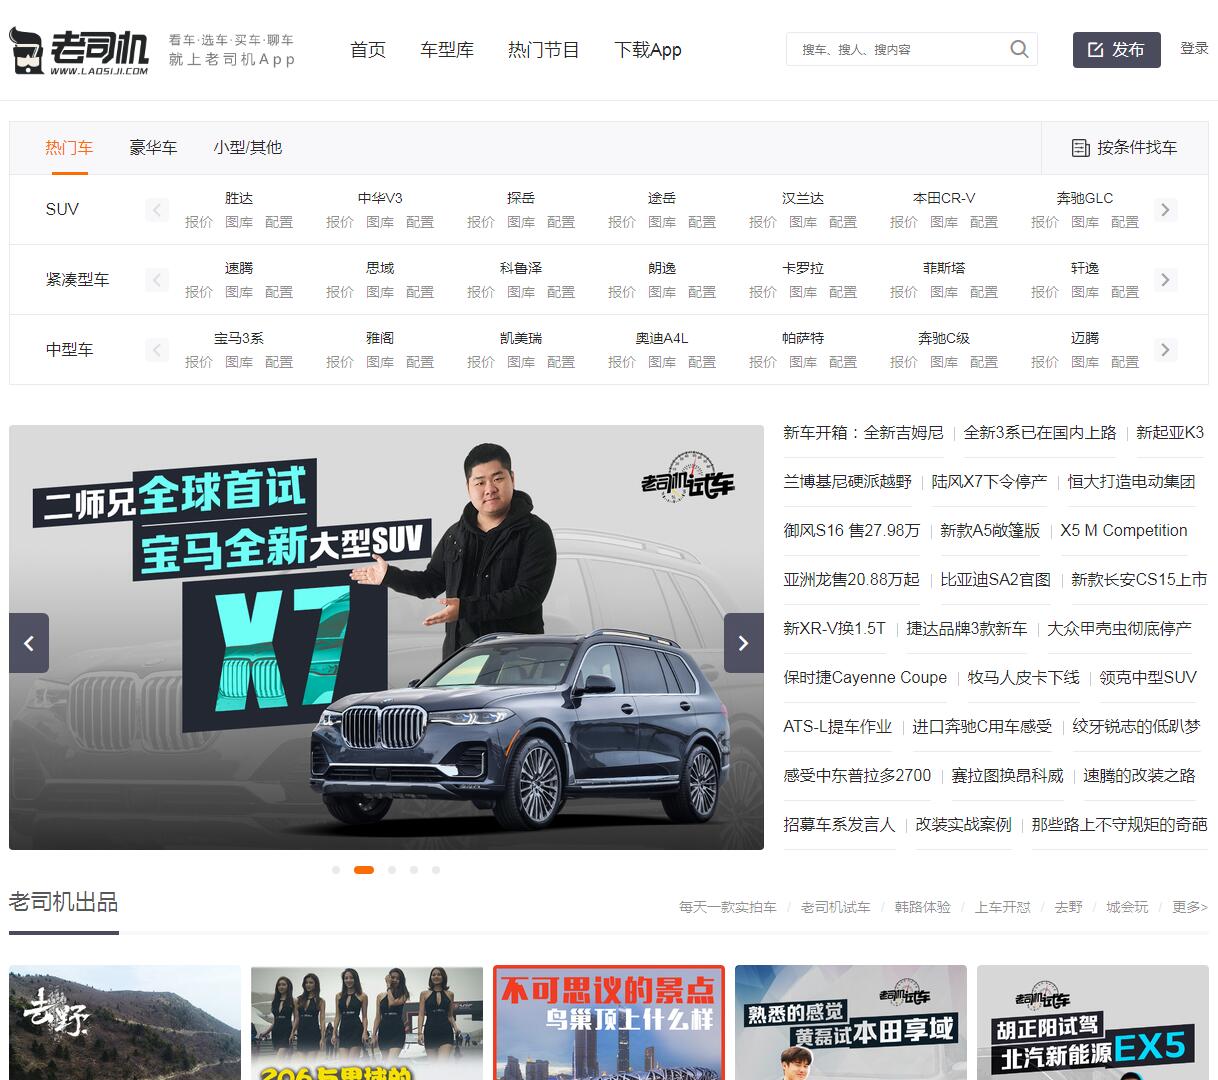Open 大众甲壳虫彻底停产 headline
The height and width of the screenshot is (1080, 1218).
[1119, 629]
